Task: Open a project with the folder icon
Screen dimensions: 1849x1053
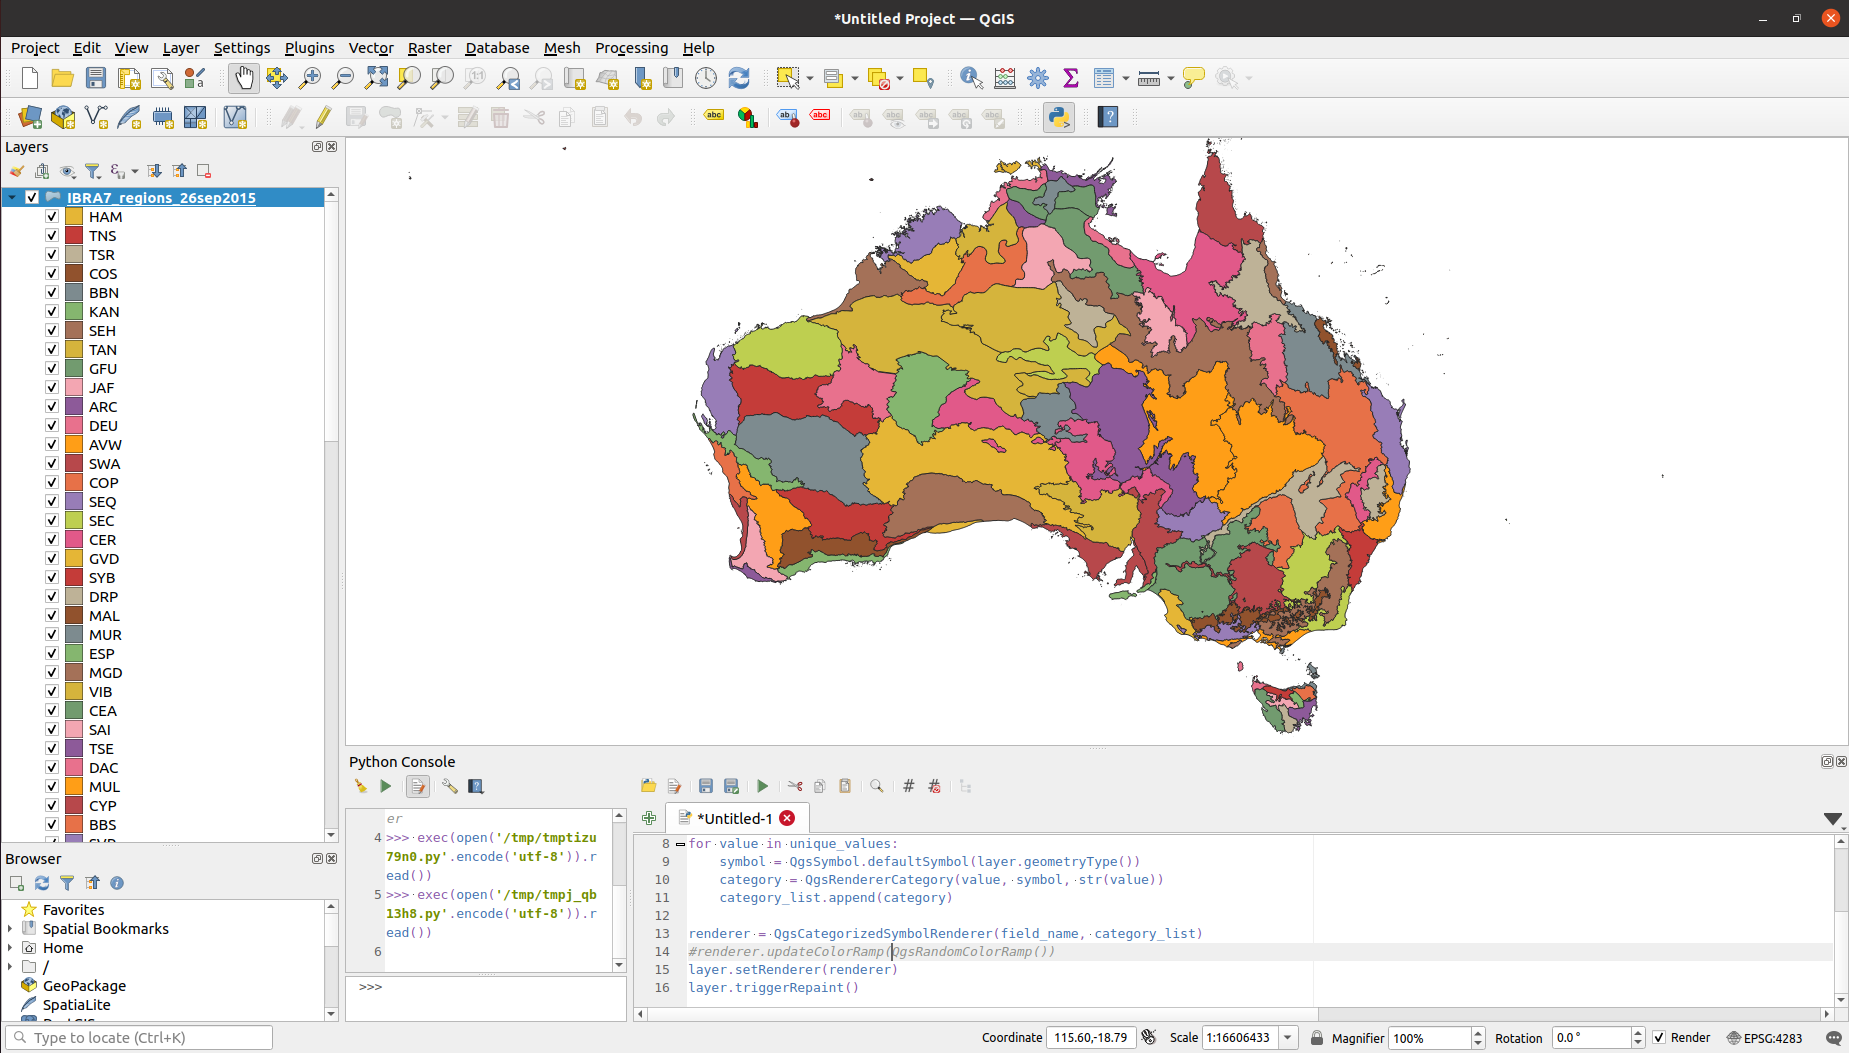Action: click(63, 78)
